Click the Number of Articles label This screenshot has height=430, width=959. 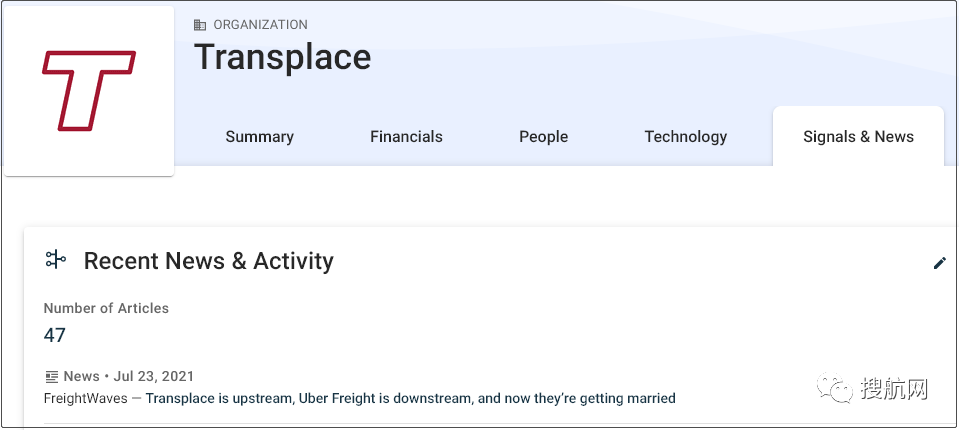[x=106, y=308]
